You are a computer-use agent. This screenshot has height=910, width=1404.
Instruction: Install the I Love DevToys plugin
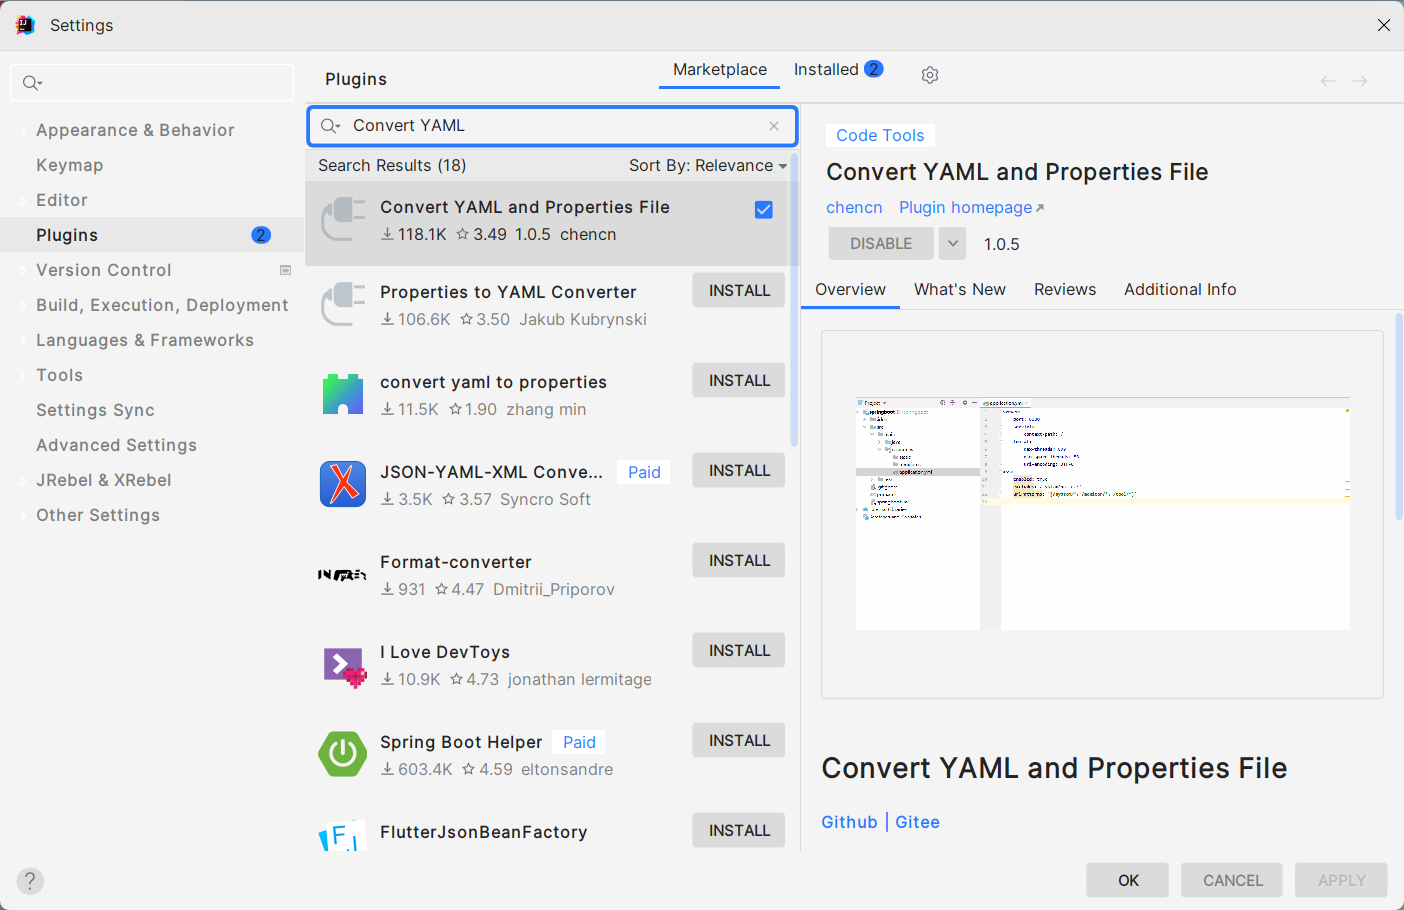point(739,650)
